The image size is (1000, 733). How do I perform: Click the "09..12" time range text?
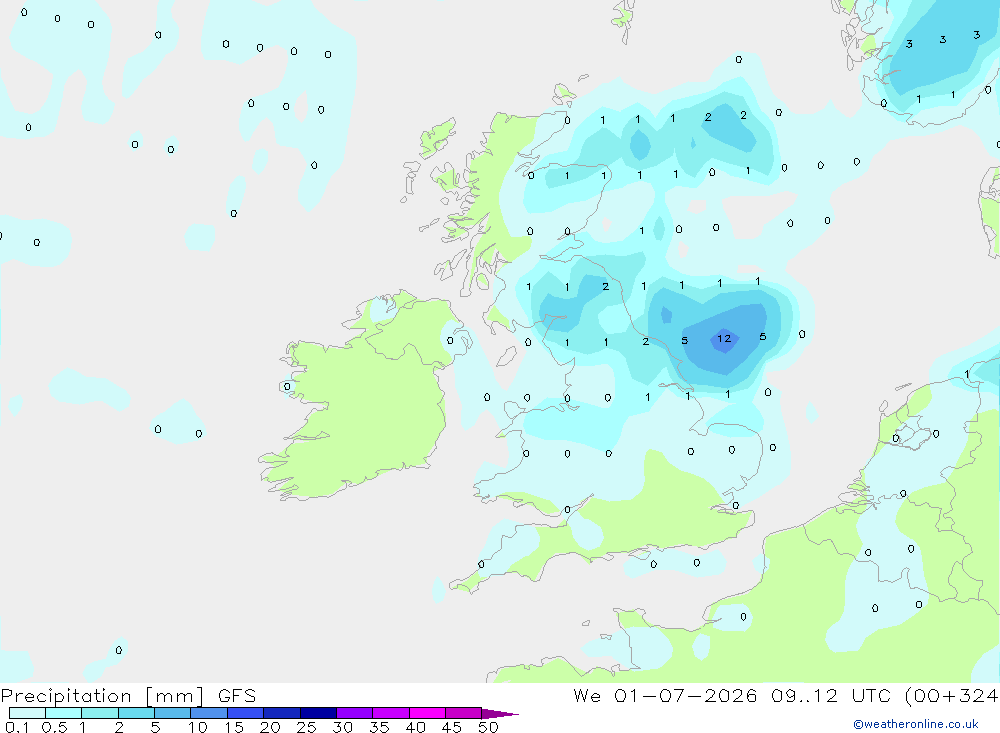pyautogui.click(x=804, y=696)
